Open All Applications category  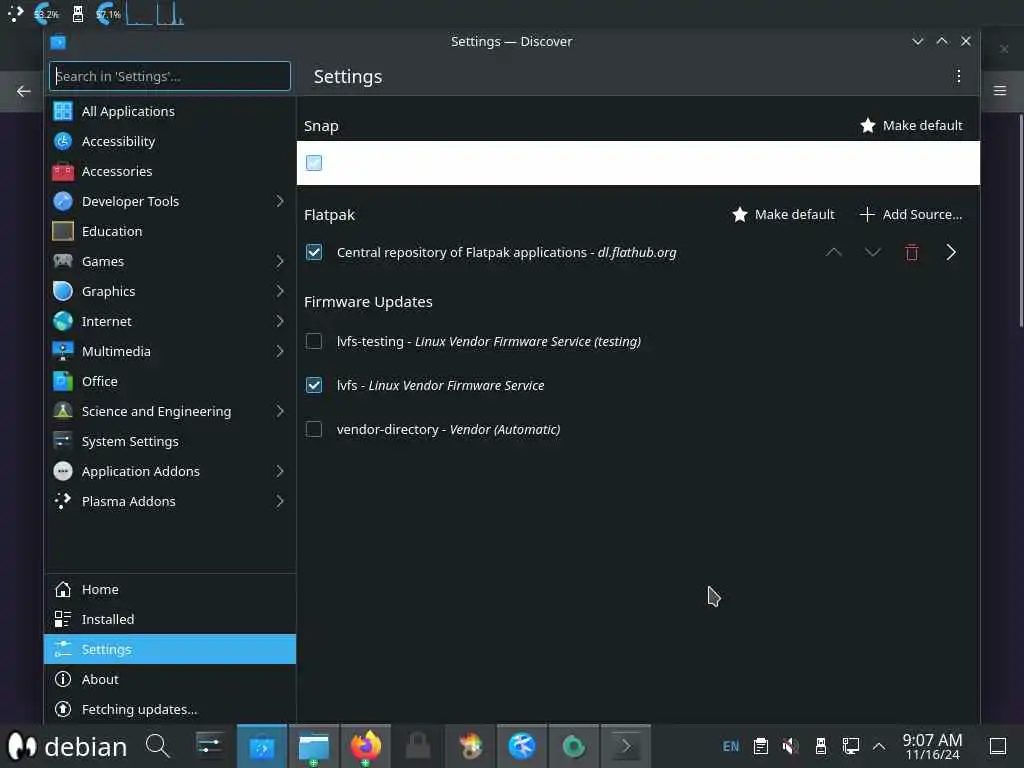170,111
